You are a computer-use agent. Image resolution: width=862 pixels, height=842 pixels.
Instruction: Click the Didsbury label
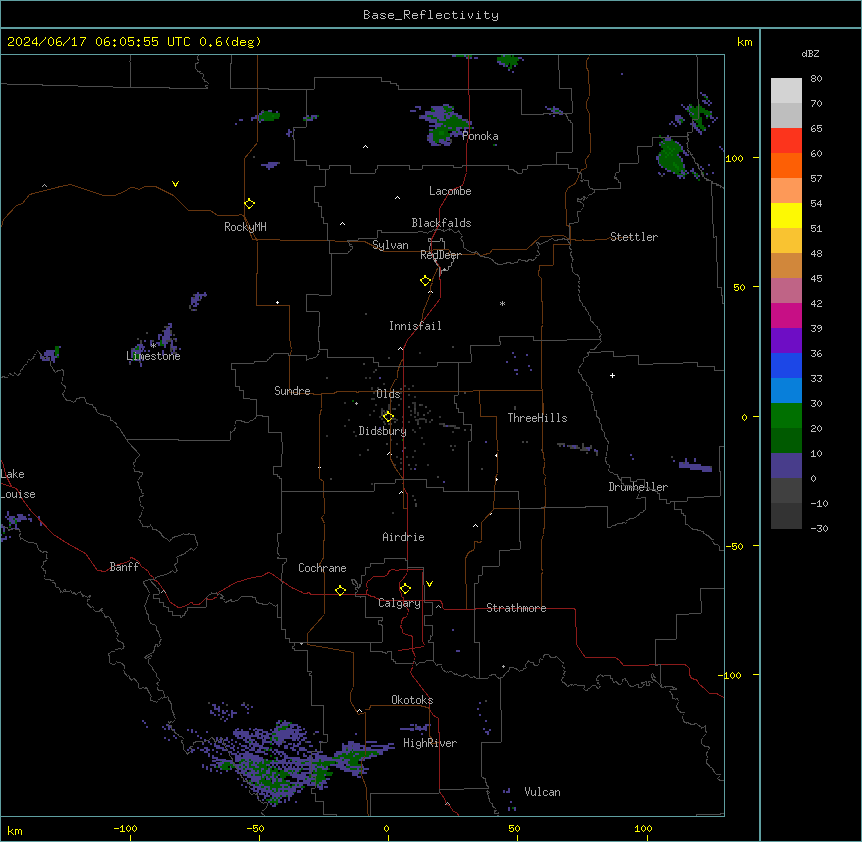[382, 431]
